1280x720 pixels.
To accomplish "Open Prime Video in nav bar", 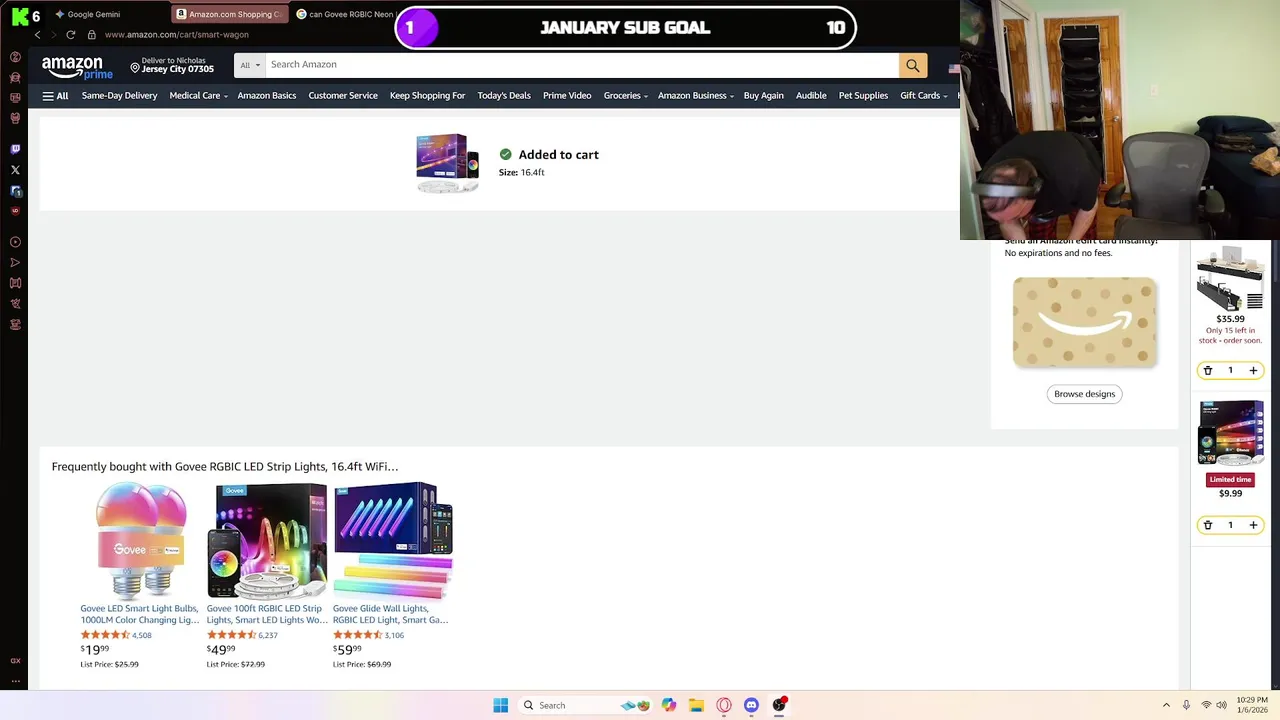I will 567,96.
